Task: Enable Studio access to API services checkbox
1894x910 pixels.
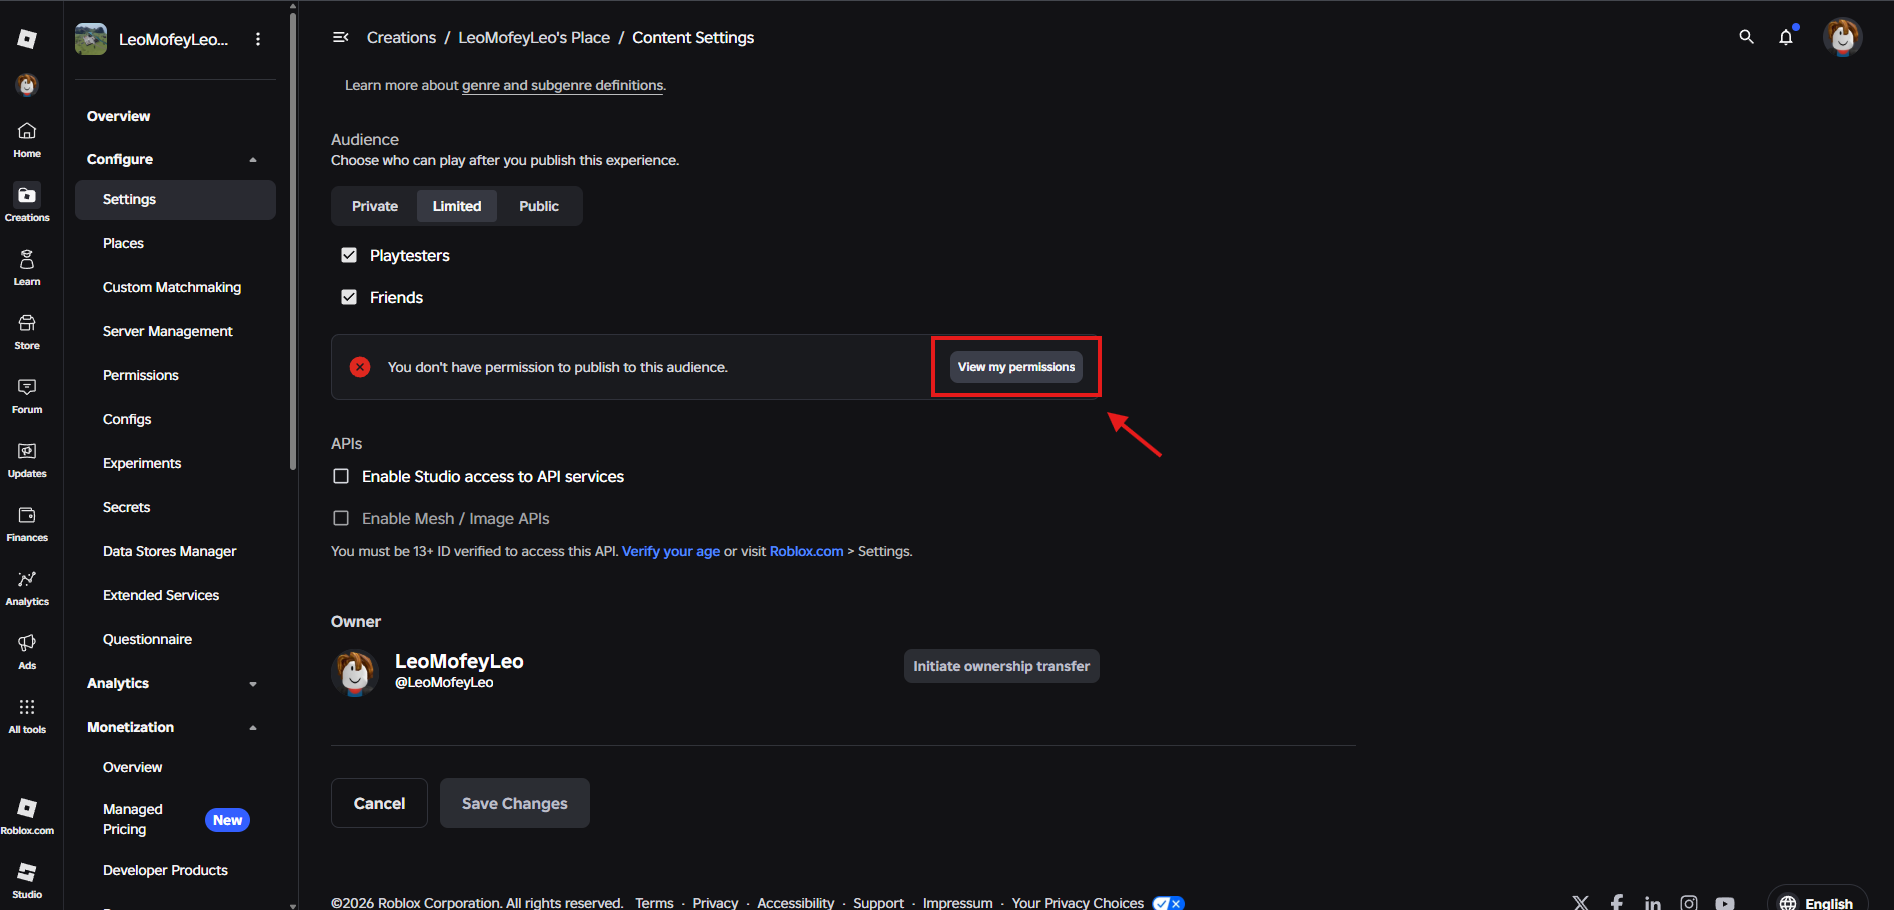Action: point(341,476)
